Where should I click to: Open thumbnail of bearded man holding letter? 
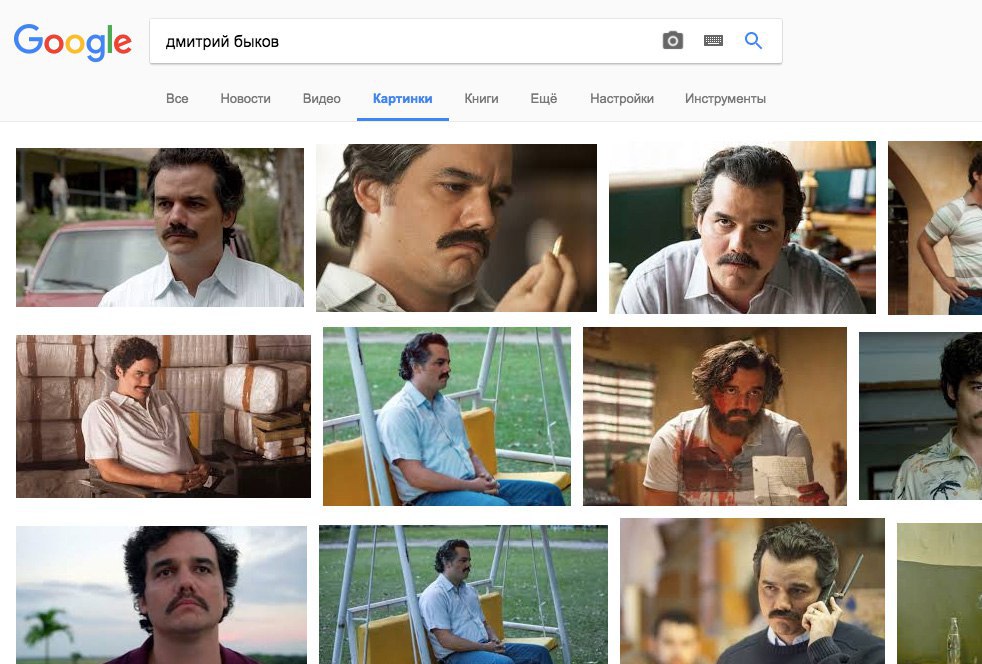point(715,417)
